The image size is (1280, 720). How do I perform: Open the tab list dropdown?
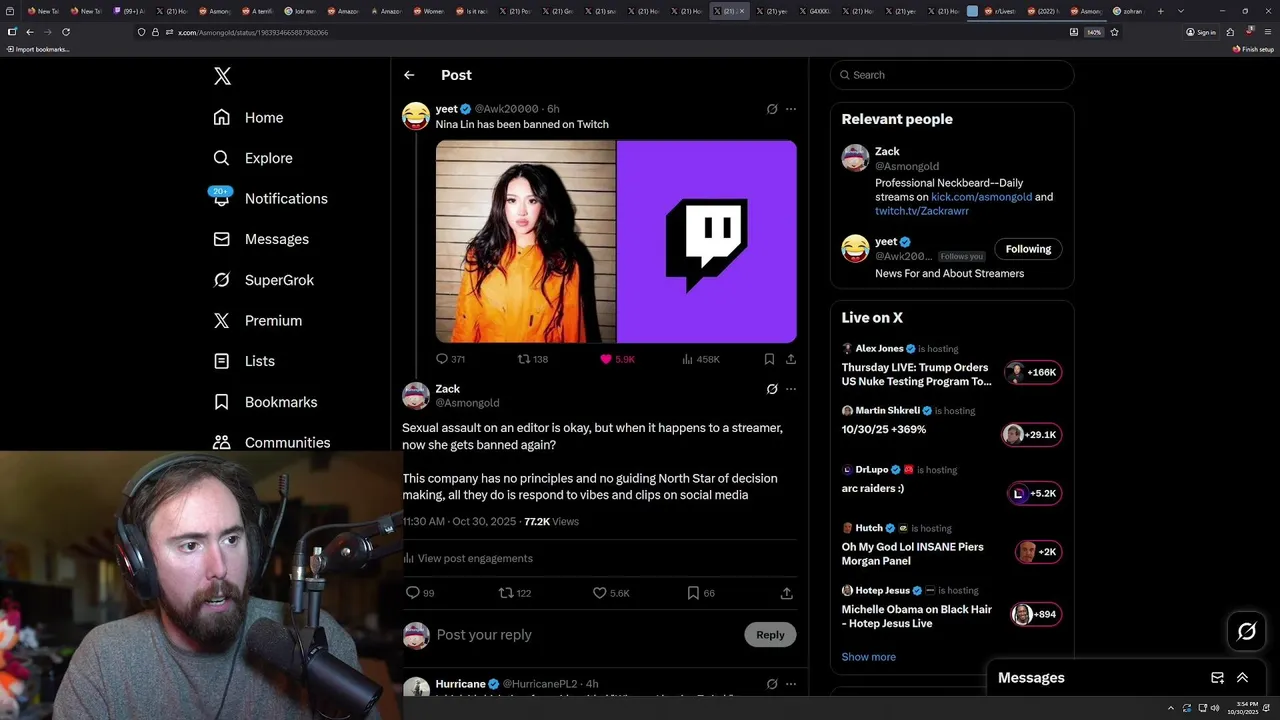(x=1181, y=11)
